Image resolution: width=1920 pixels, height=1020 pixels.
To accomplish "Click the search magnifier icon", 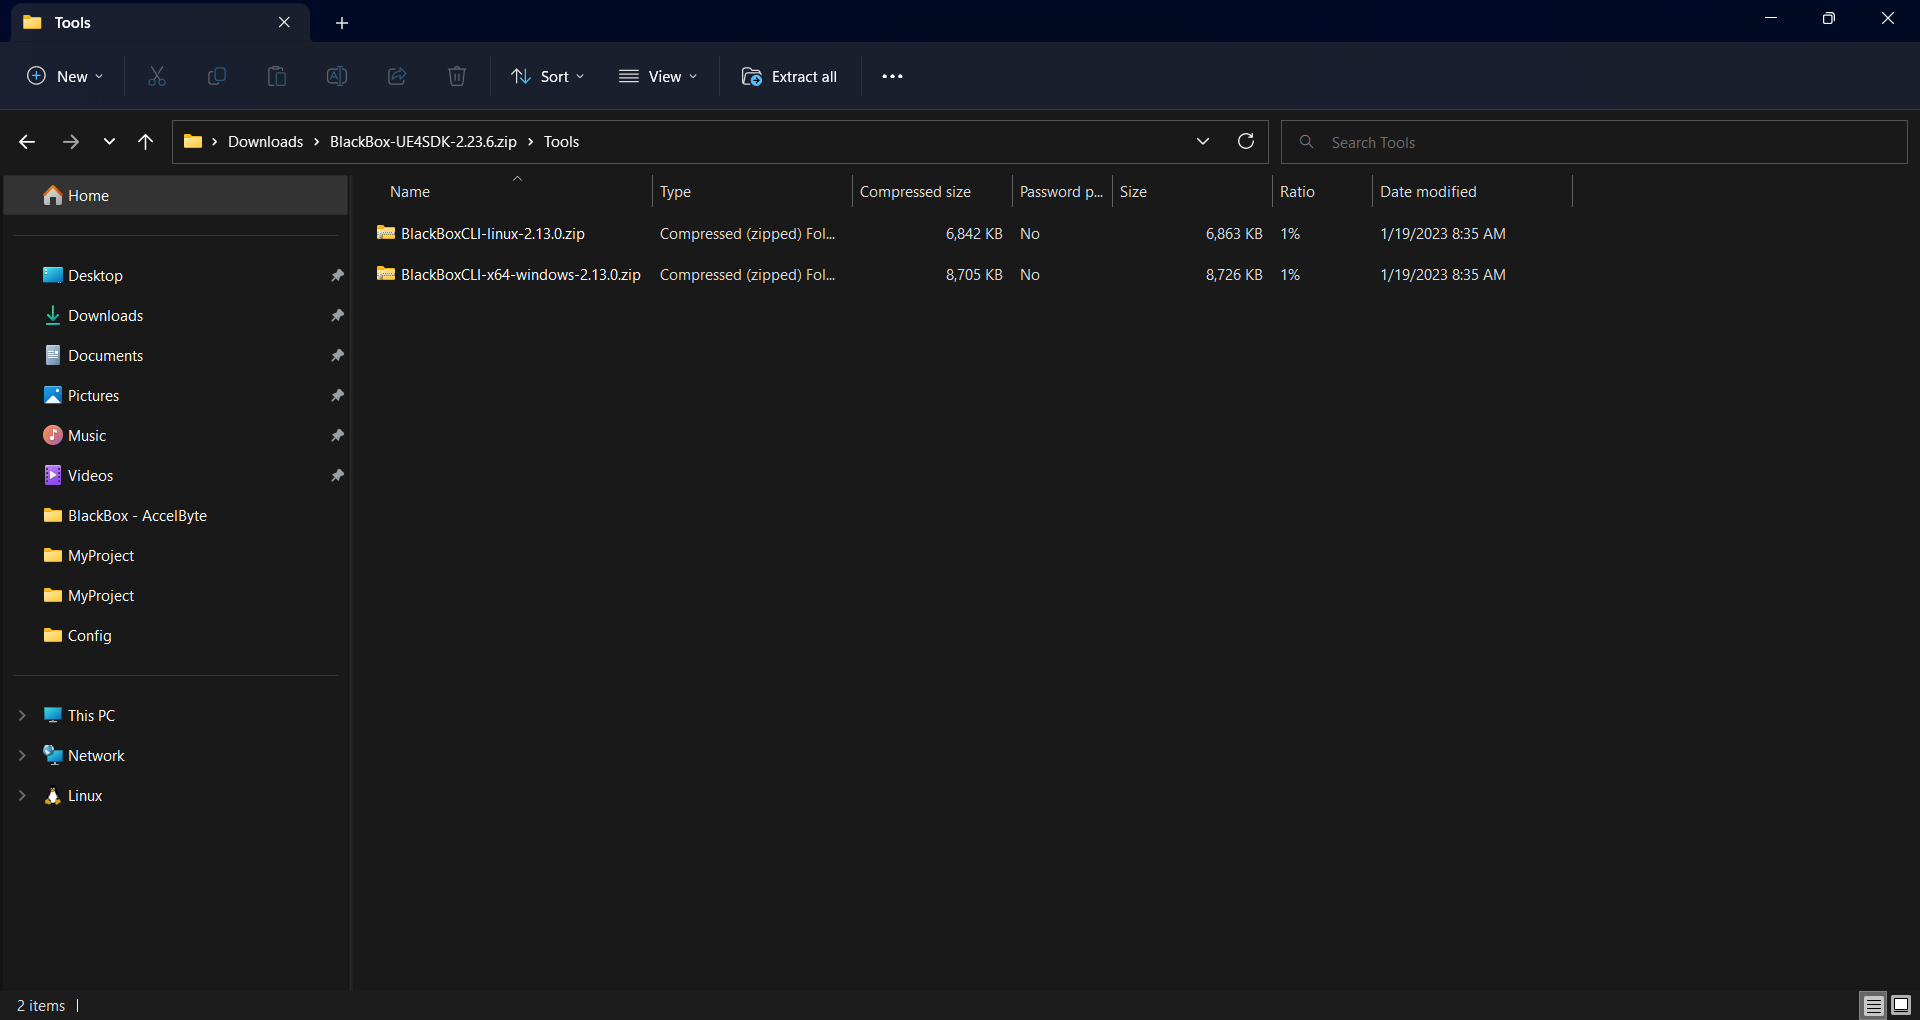I will coord(1306,142).
